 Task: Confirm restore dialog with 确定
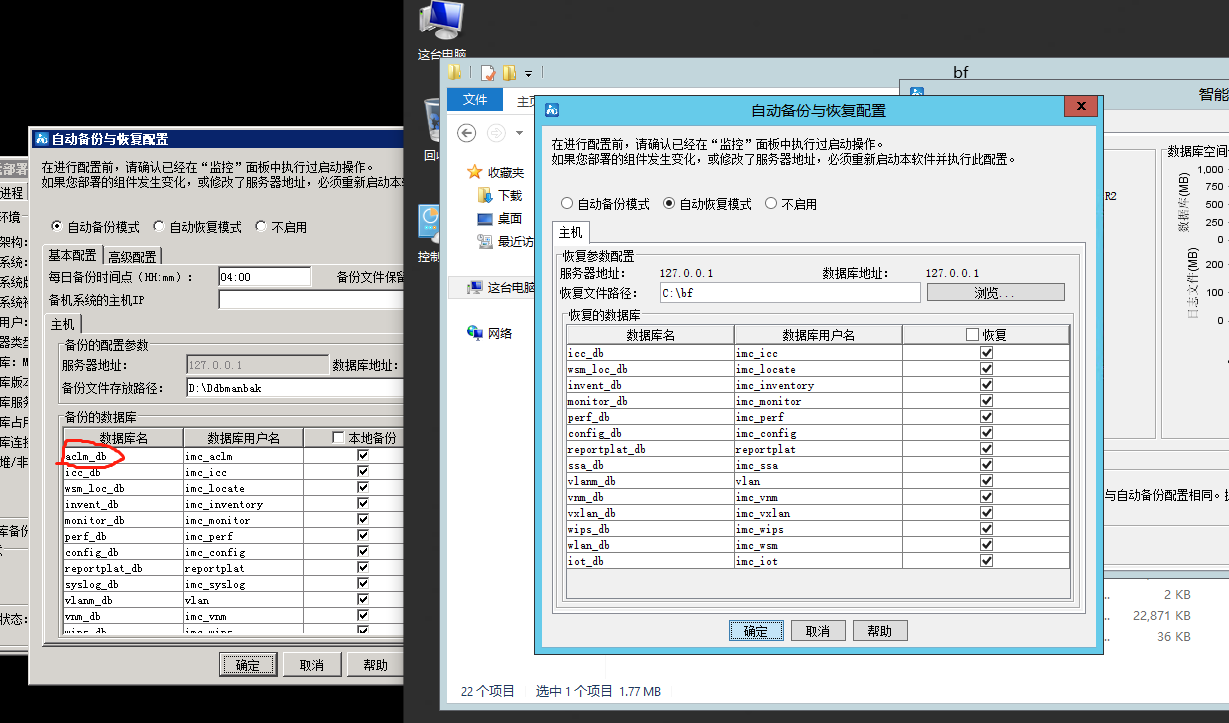click(x=756, y=631)
